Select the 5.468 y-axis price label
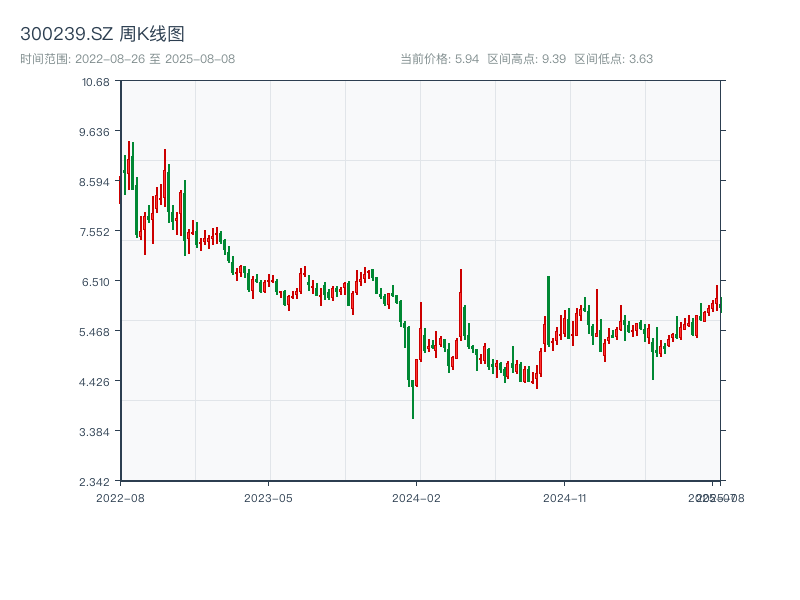Image resolution: width=800 pixels, height=600 pixels. [96, 331]
